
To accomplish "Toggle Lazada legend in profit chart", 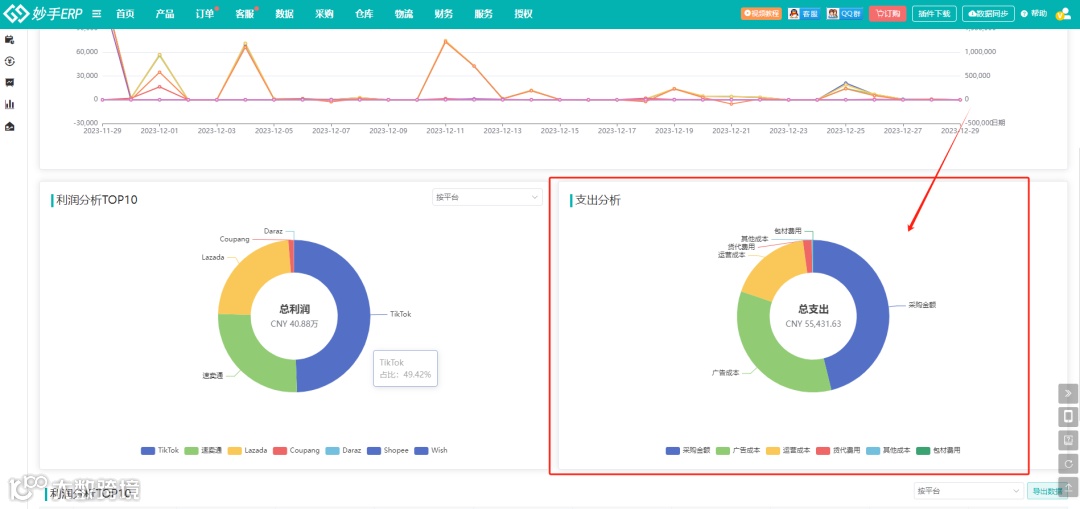I will 247,450.
